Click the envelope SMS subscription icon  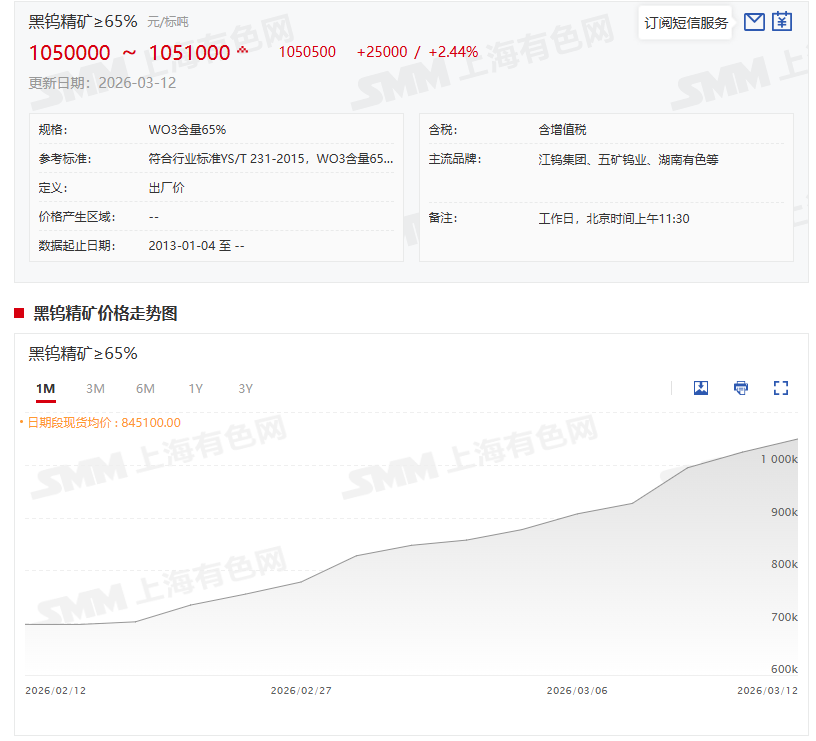[755, 21]
